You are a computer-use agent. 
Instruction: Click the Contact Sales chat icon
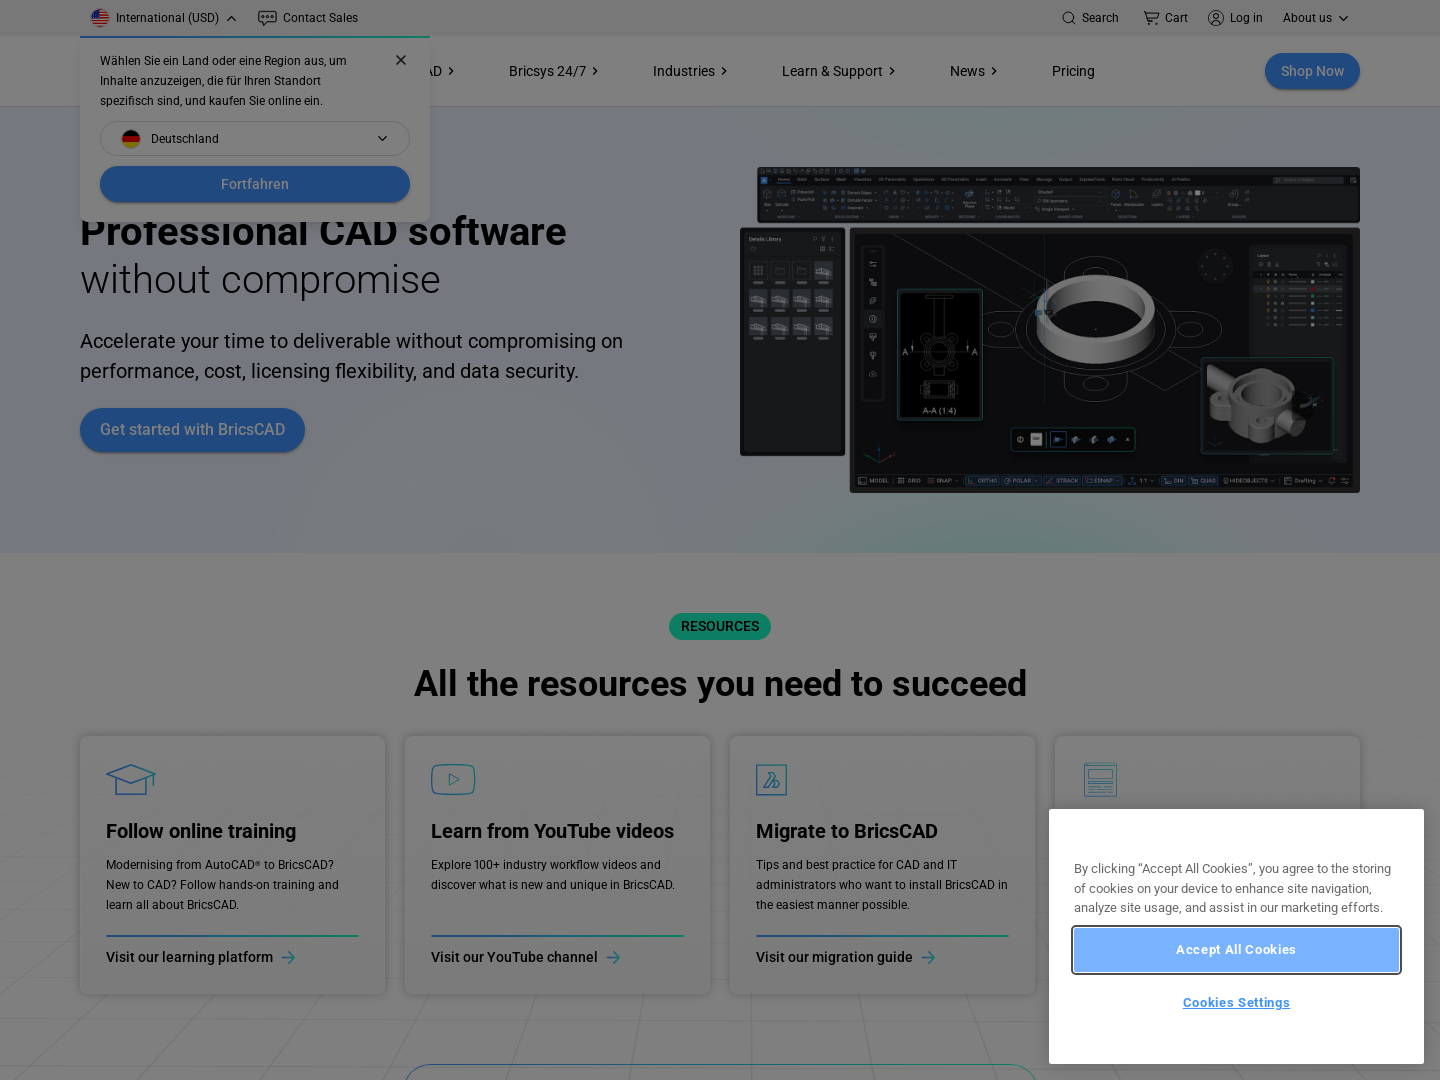coord(267,18)
